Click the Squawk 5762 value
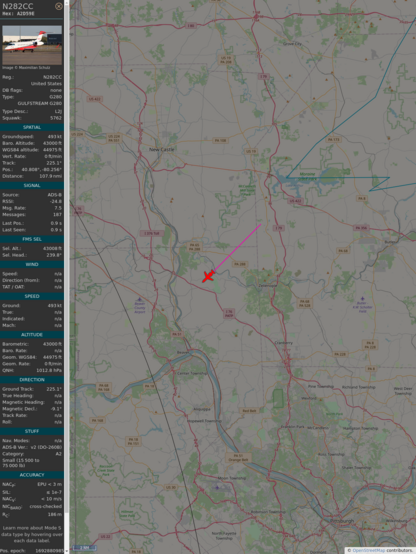Image resolution: width=416 pixels, height=554 pixels. pos(56,118)
